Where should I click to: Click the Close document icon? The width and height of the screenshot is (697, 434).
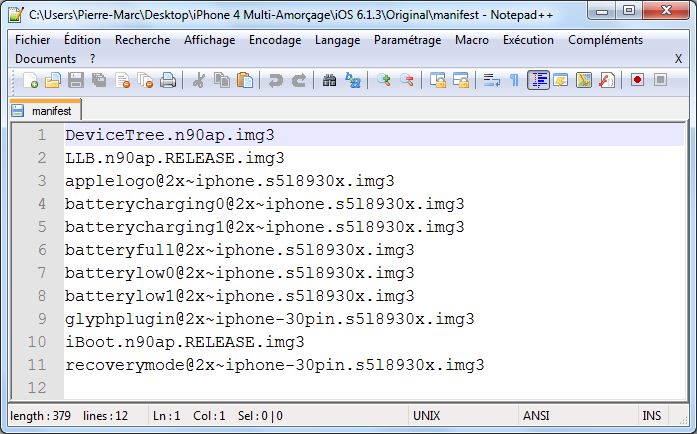[122, 80]
